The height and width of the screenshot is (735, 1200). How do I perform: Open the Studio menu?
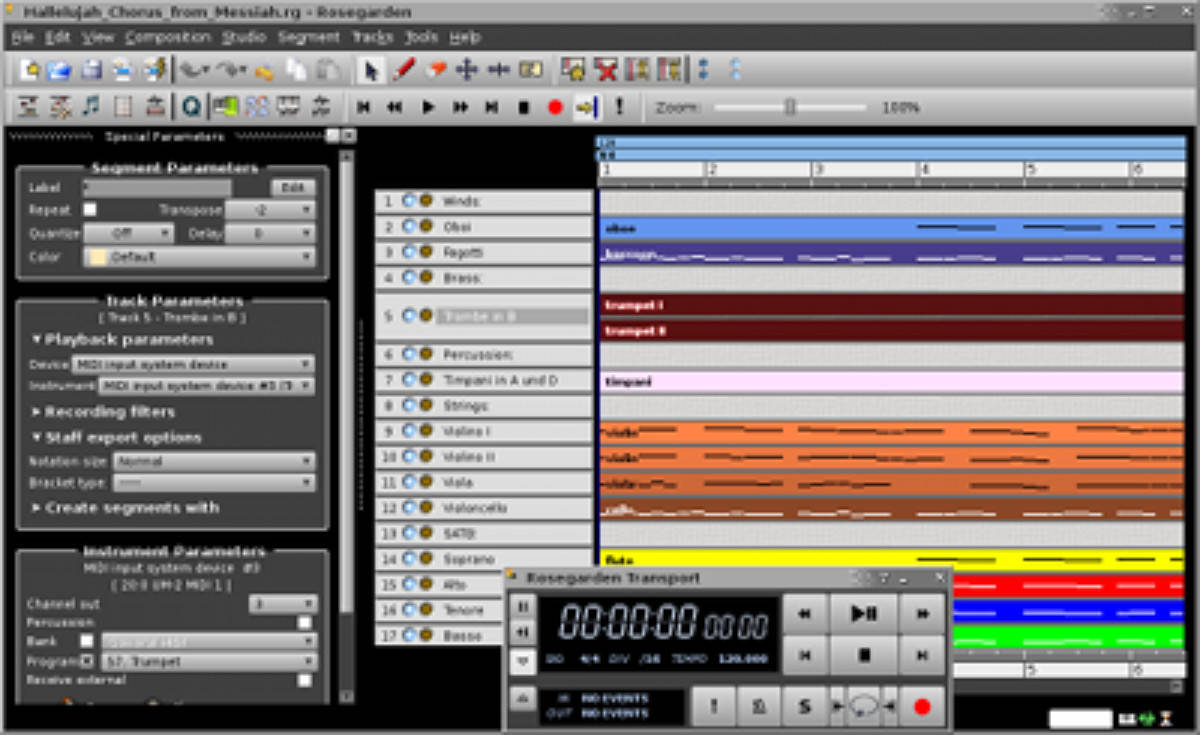[x=244, y=37]
